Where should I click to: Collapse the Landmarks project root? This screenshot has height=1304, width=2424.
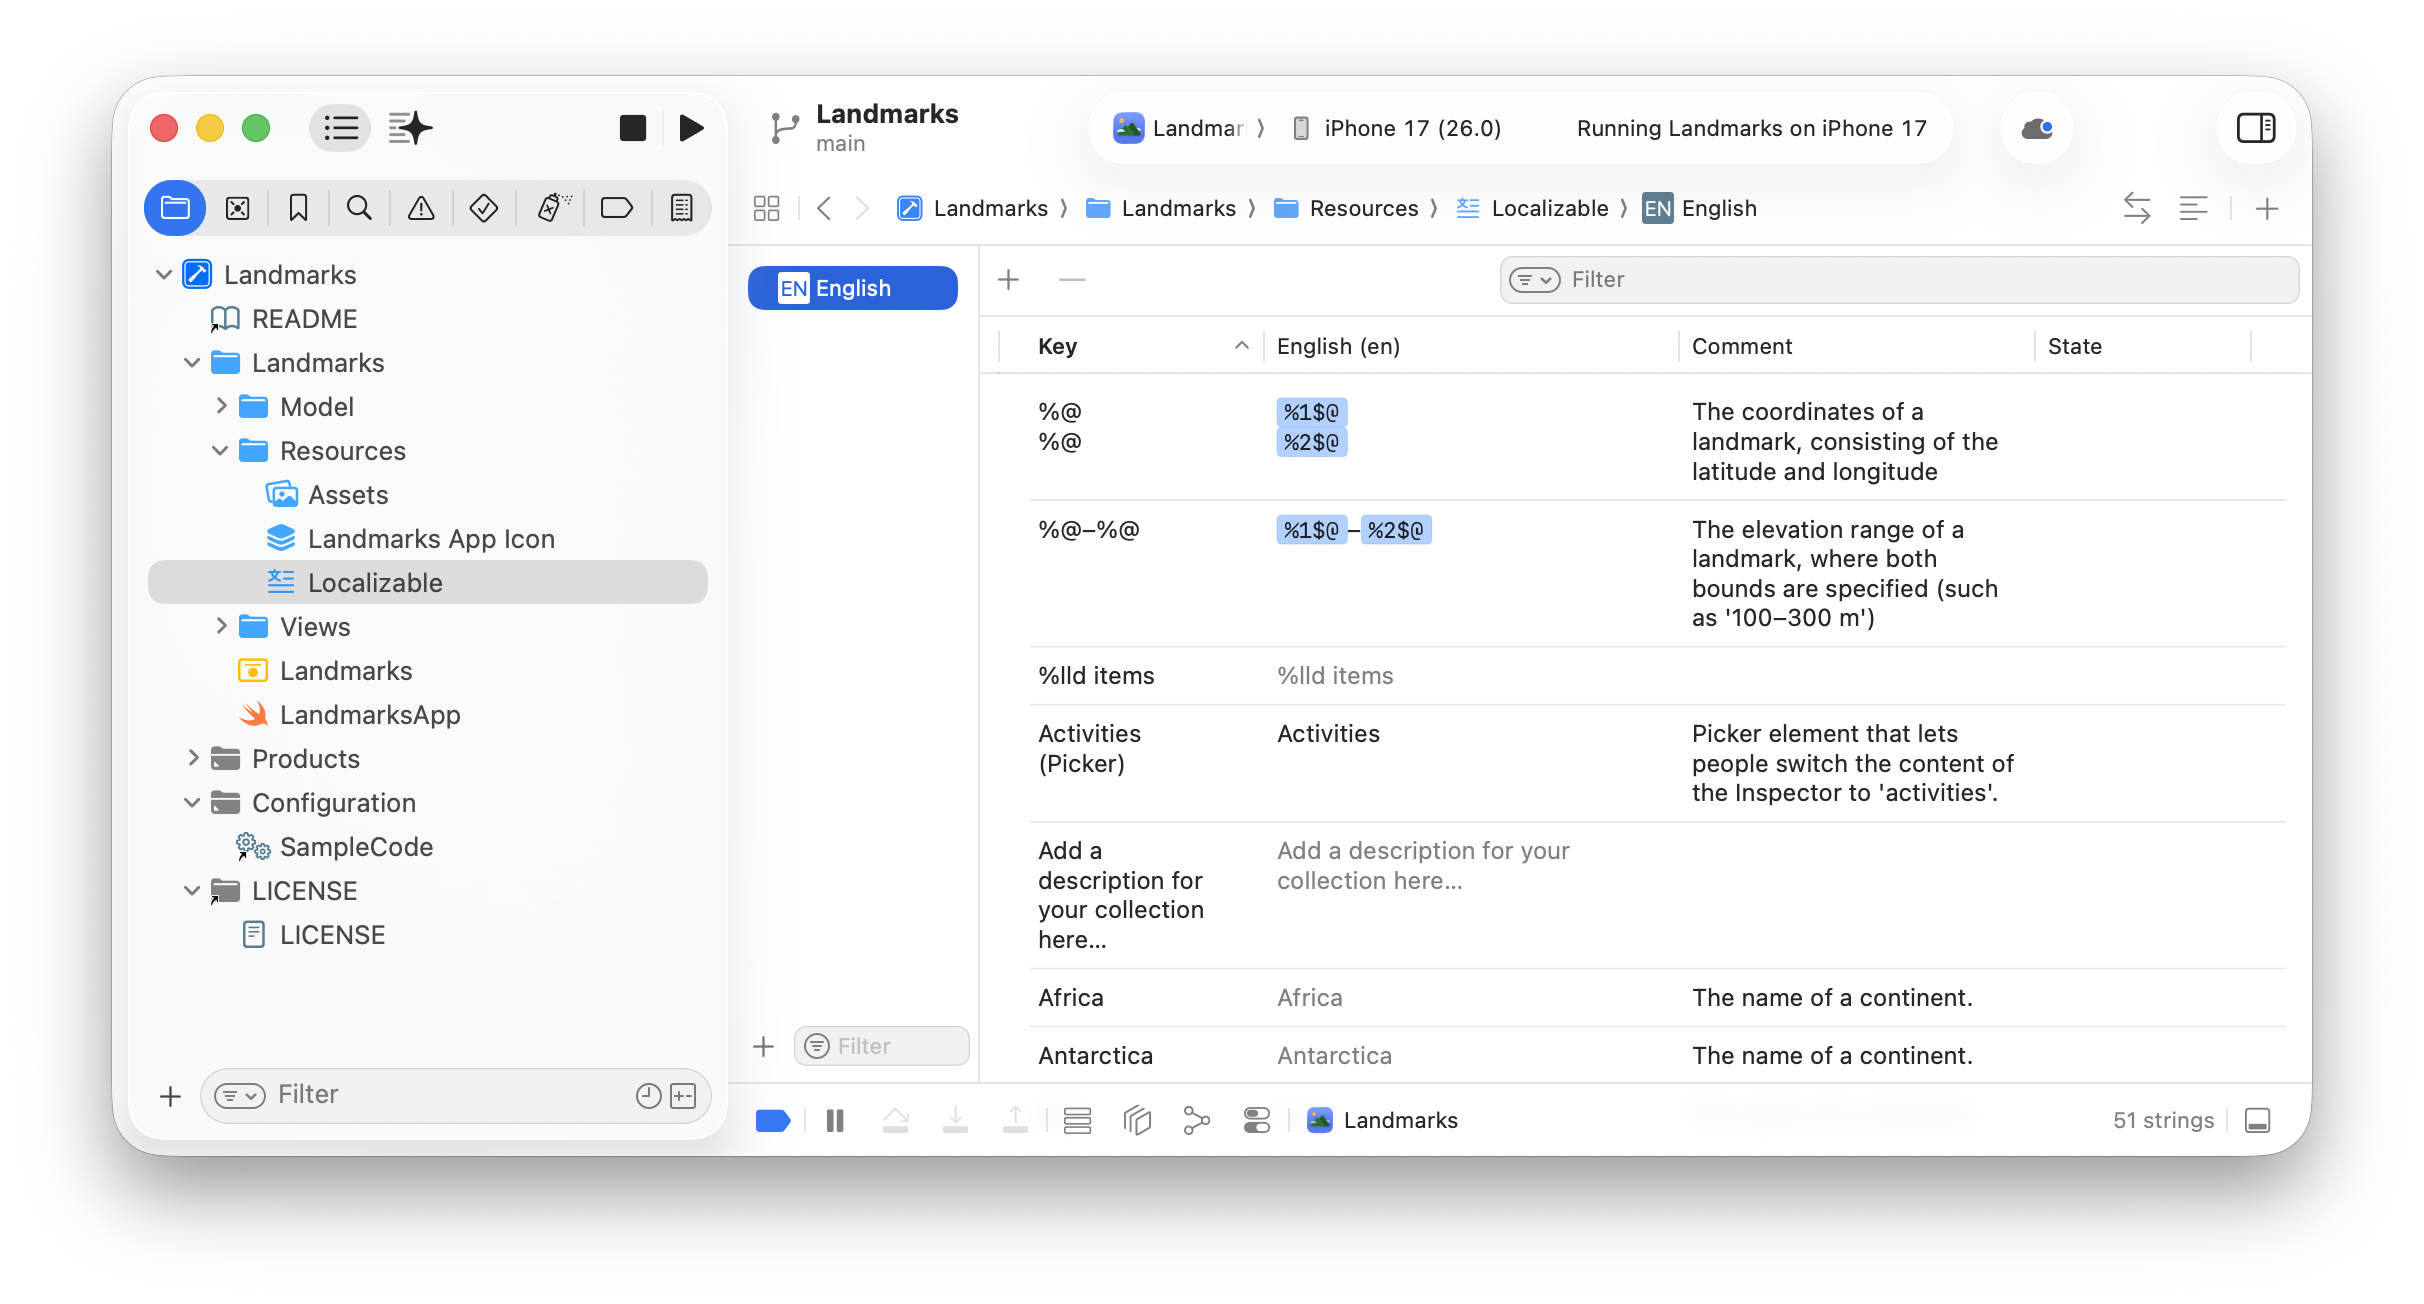[164, 274]
